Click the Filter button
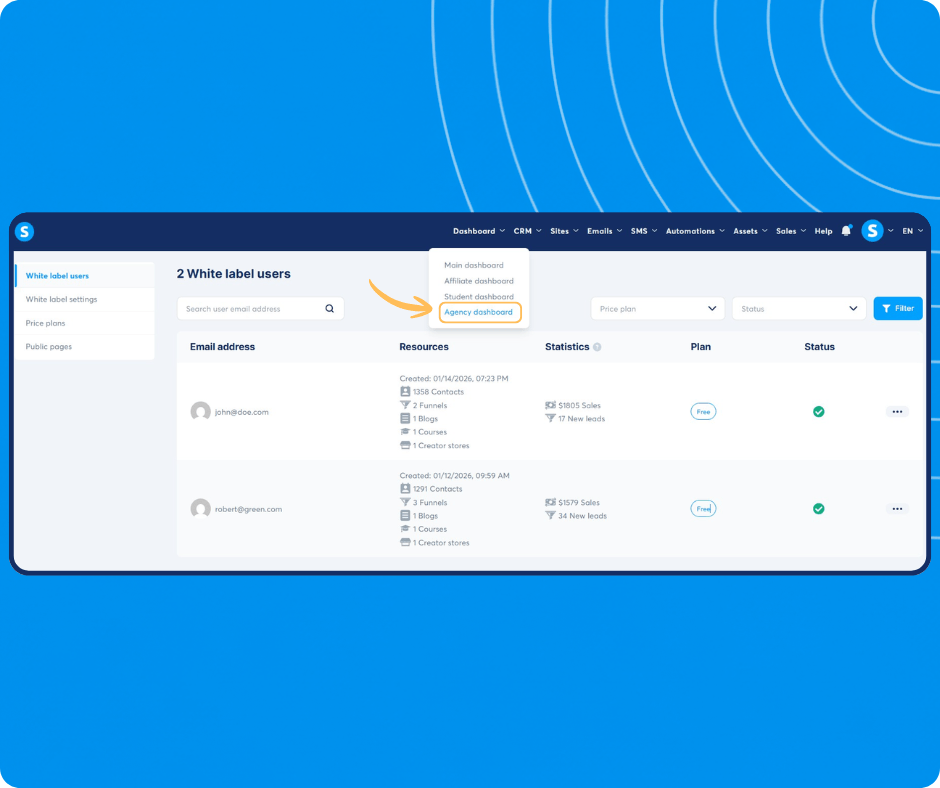 (897, 308)
